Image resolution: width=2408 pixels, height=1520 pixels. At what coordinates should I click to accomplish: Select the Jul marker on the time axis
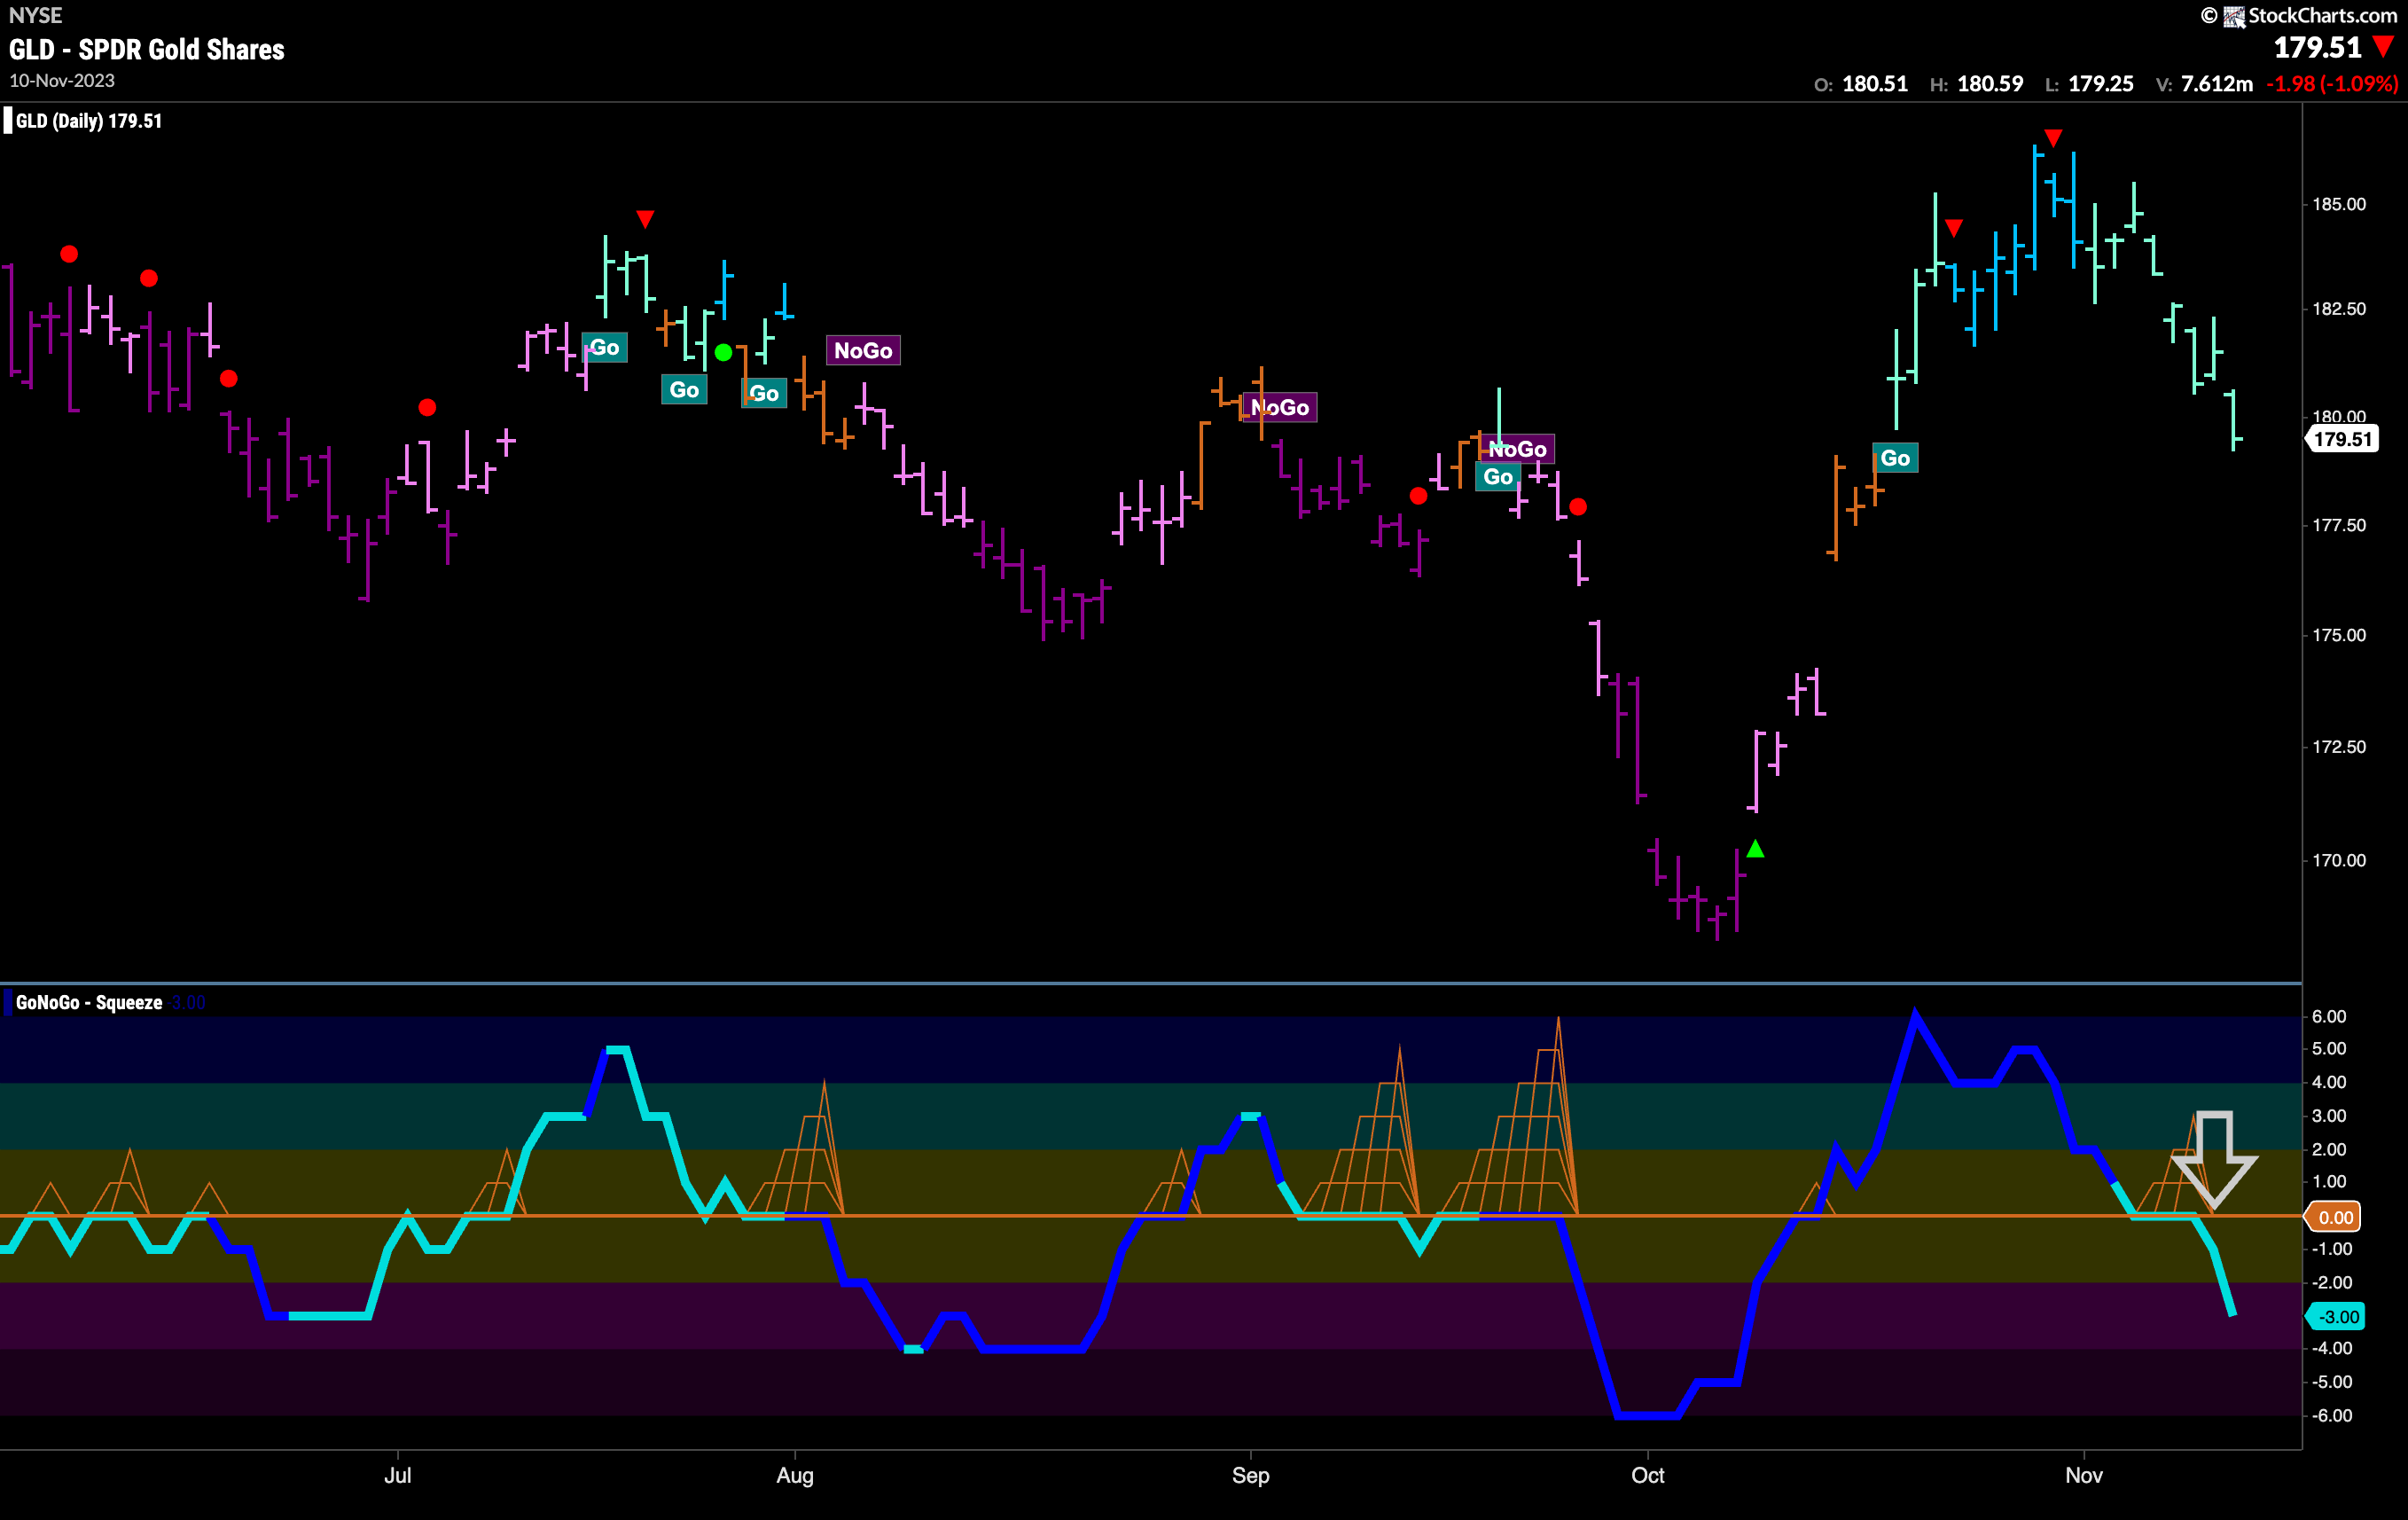click(398, 1475)
